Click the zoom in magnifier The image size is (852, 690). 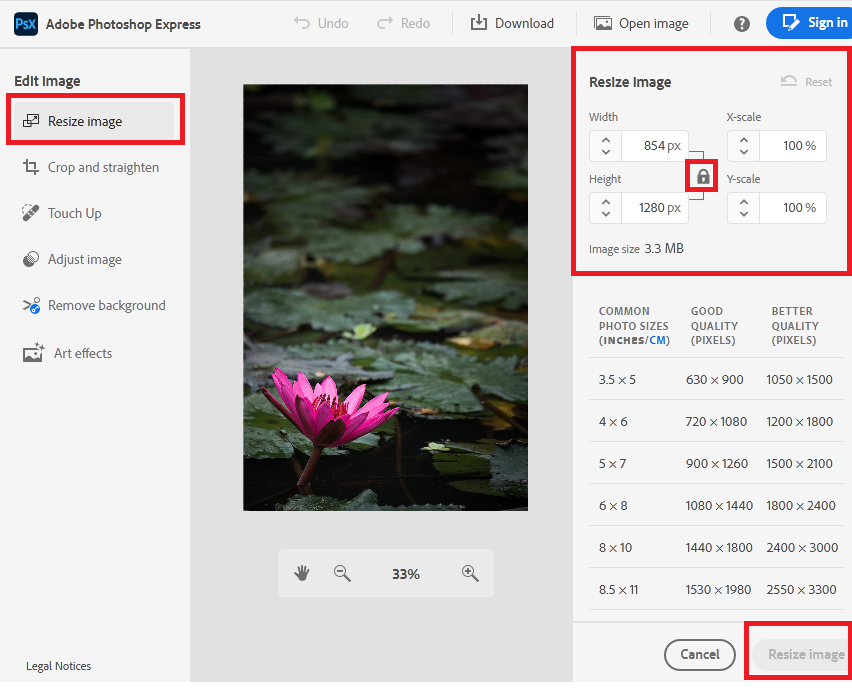470,573
